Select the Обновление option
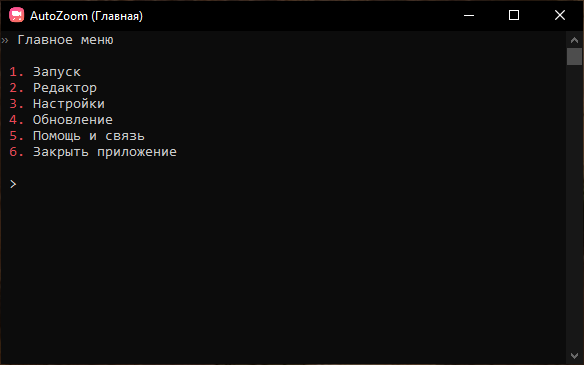This screenshot has height=365, width=584. [x=73, y=120]
